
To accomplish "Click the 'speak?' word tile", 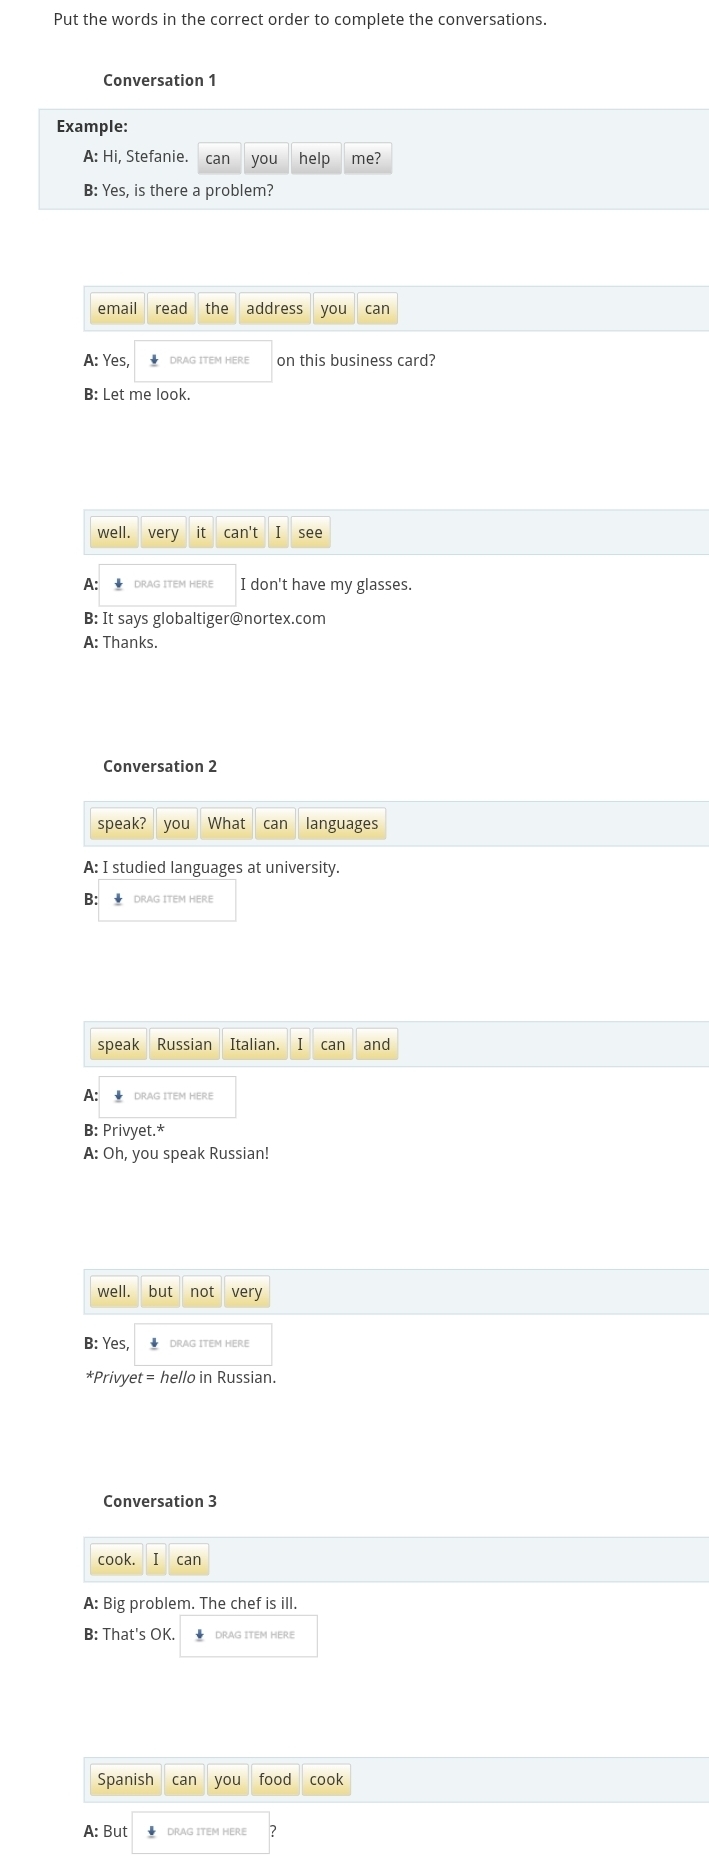I will pos(122,824).
